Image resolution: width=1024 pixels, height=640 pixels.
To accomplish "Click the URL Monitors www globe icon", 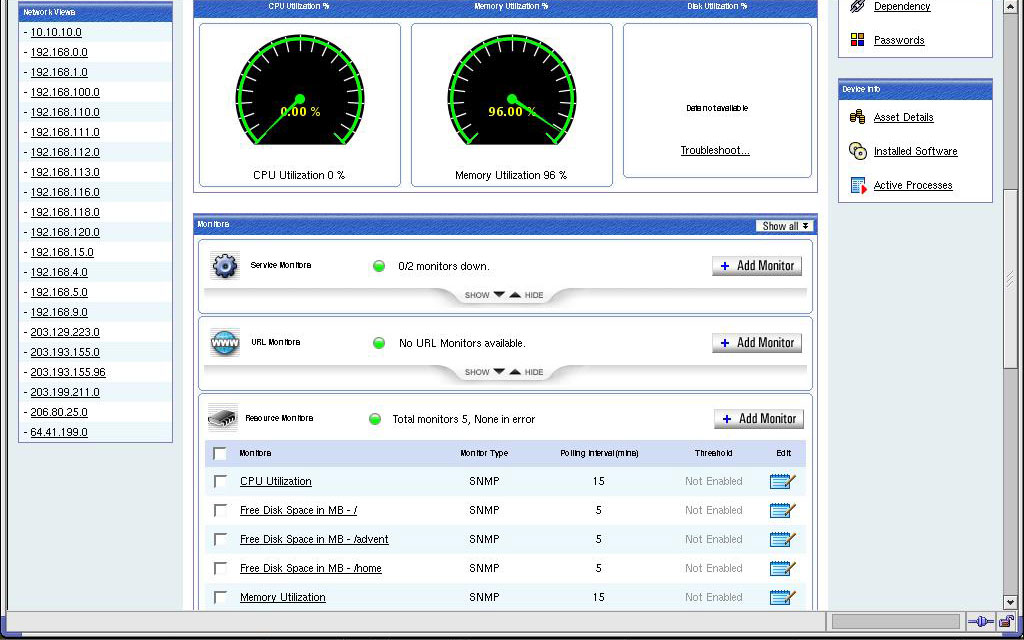I will tap(225, 343).
